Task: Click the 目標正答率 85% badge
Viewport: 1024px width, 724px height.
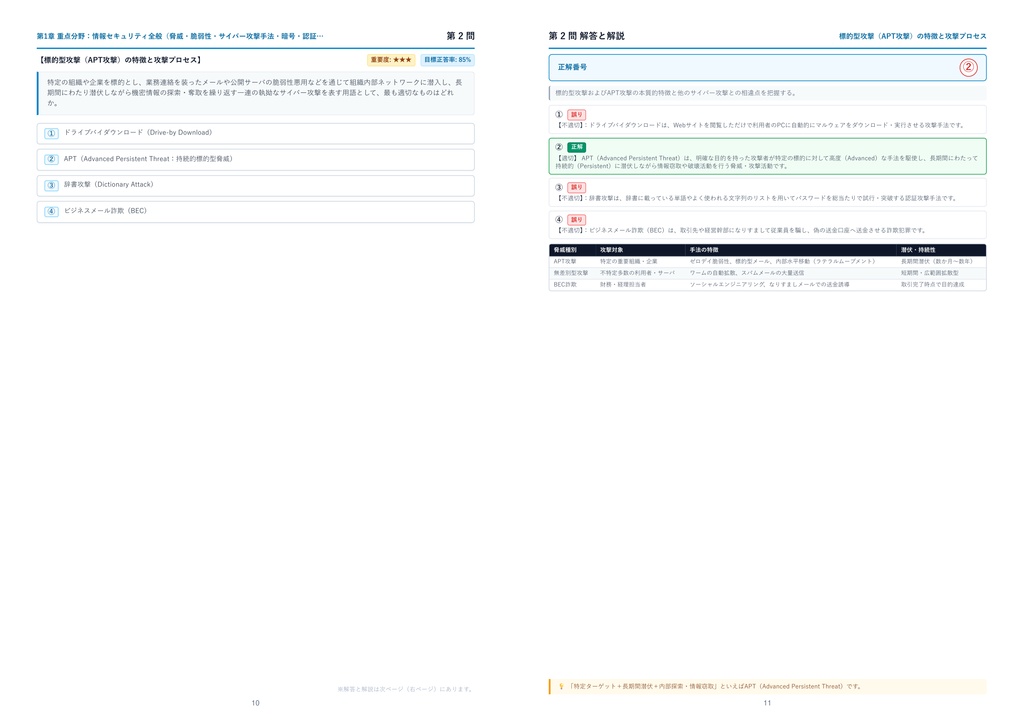Action: point(447,60)
